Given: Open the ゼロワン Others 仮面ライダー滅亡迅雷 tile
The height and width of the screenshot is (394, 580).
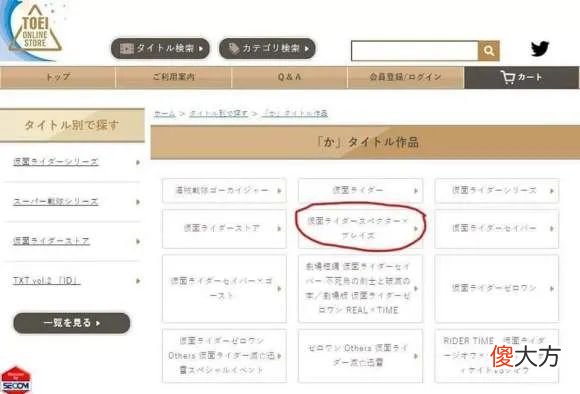Looking at the screenshot, I should tap(361, 356).
